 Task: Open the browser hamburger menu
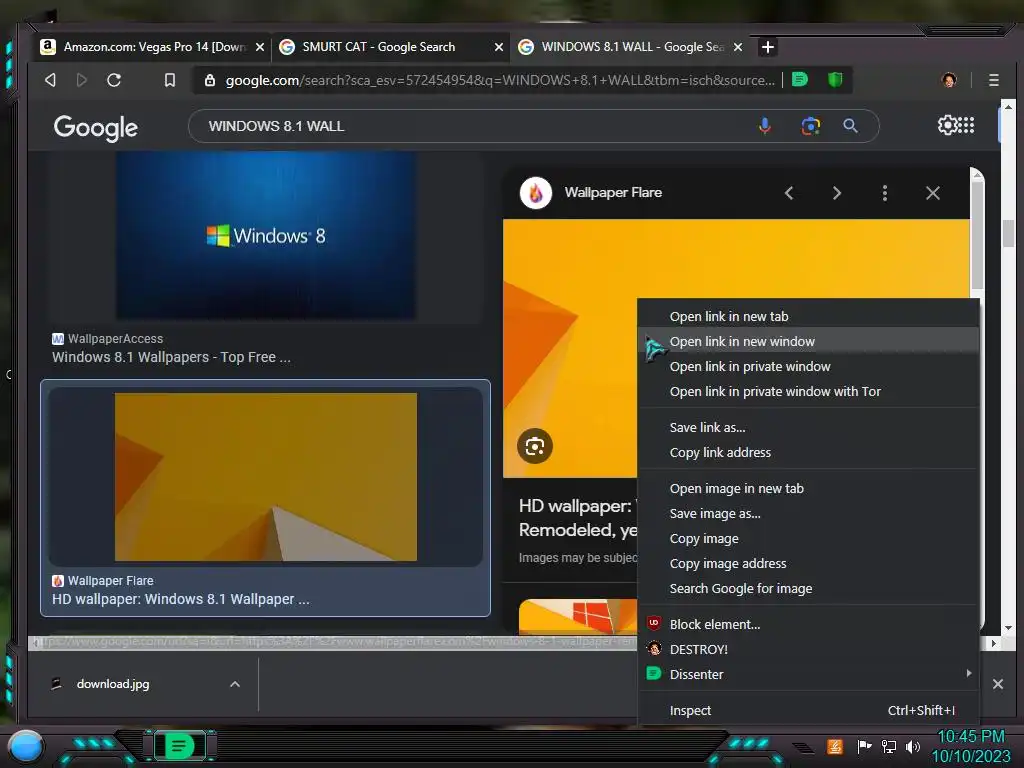click(x=993, y=80)
